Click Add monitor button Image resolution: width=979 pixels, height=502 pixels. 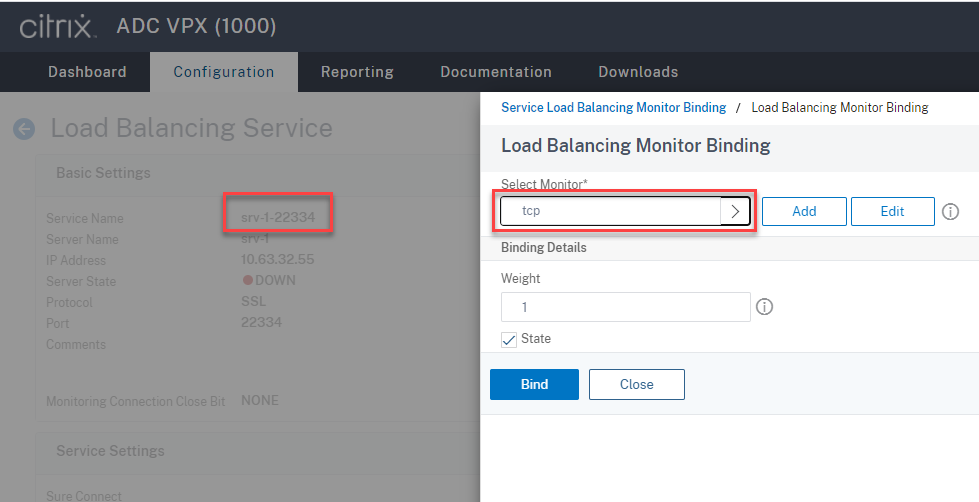click(x=804, y=211)
